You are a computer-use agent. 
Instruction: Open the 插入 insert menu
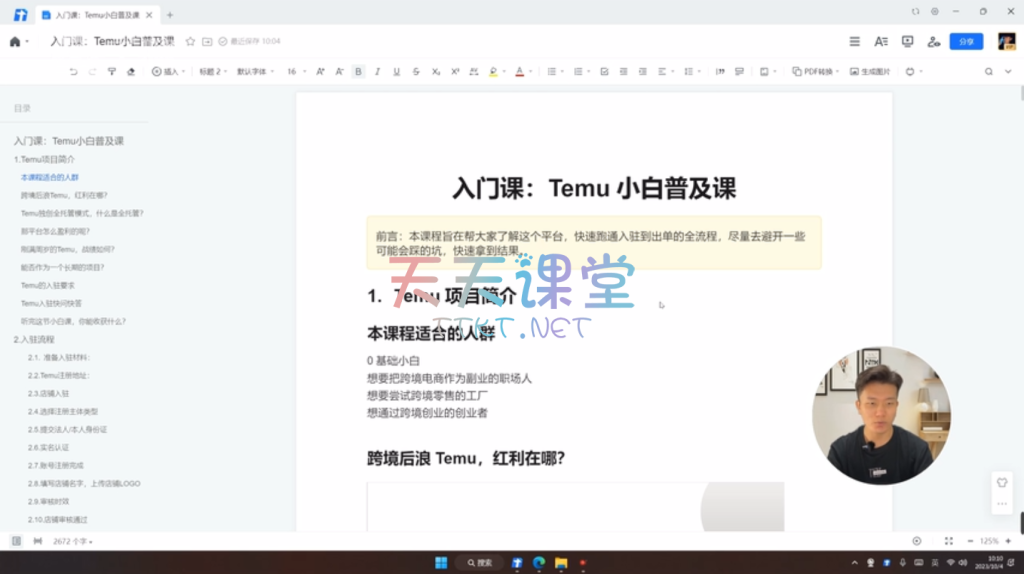(167, 72)
